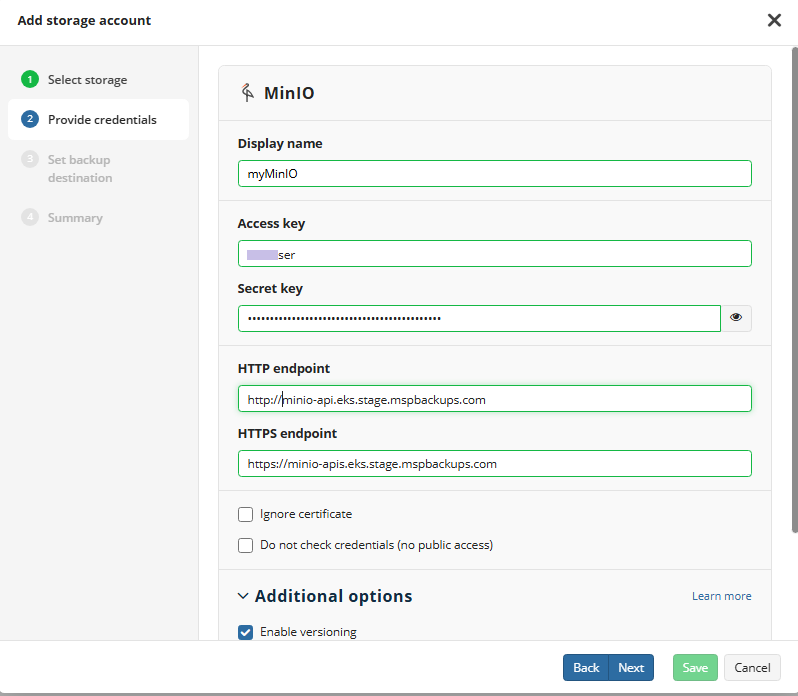Focus the HTTPS endpoint input field
This screenshot has height=696, width=798.
(x=494, y=464)
